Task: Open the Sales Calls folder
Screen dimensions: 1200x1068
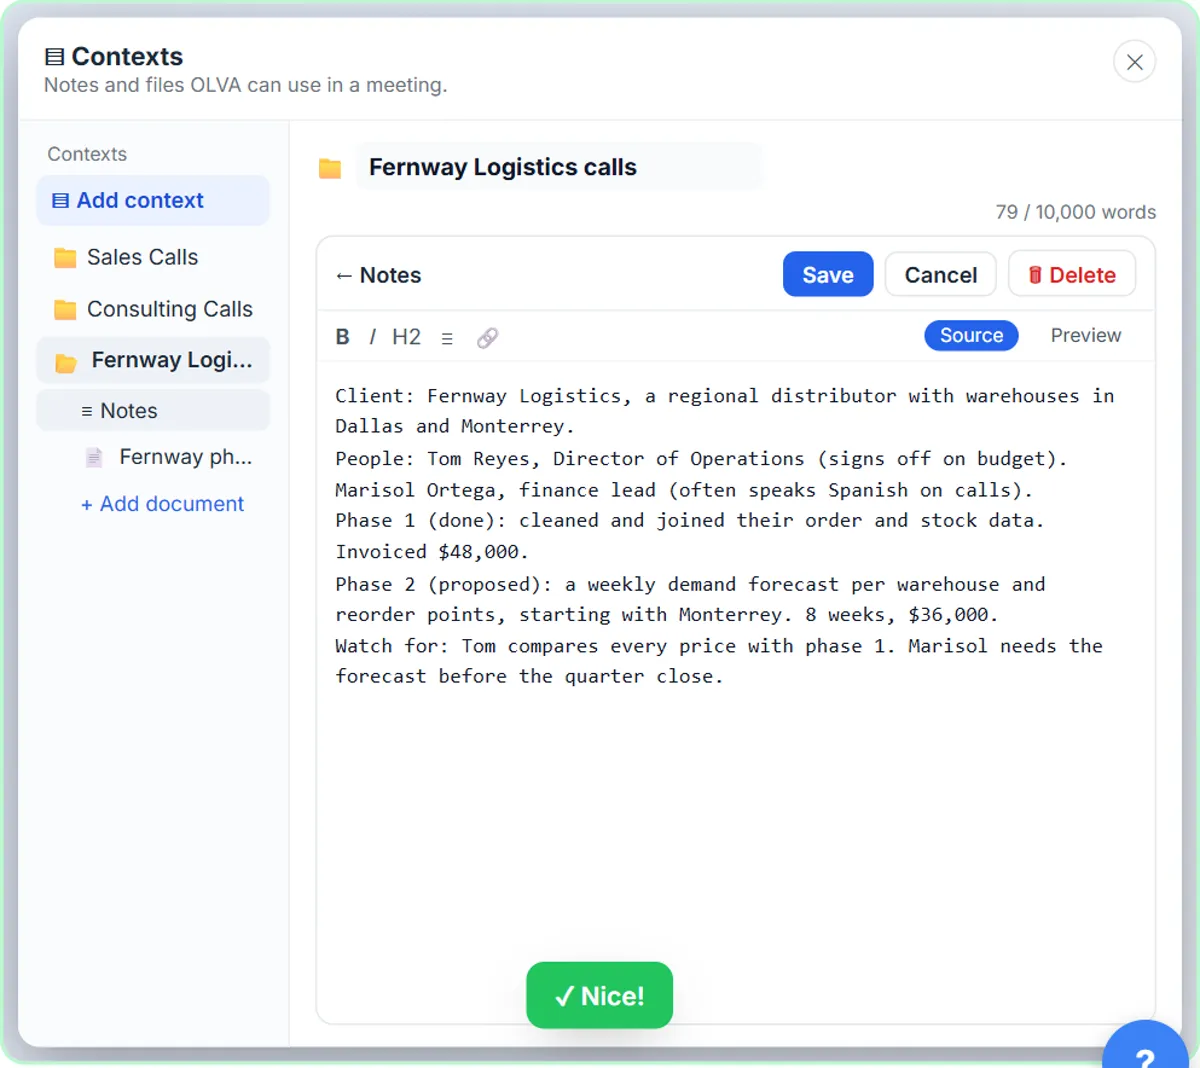Action: [153, 257]
